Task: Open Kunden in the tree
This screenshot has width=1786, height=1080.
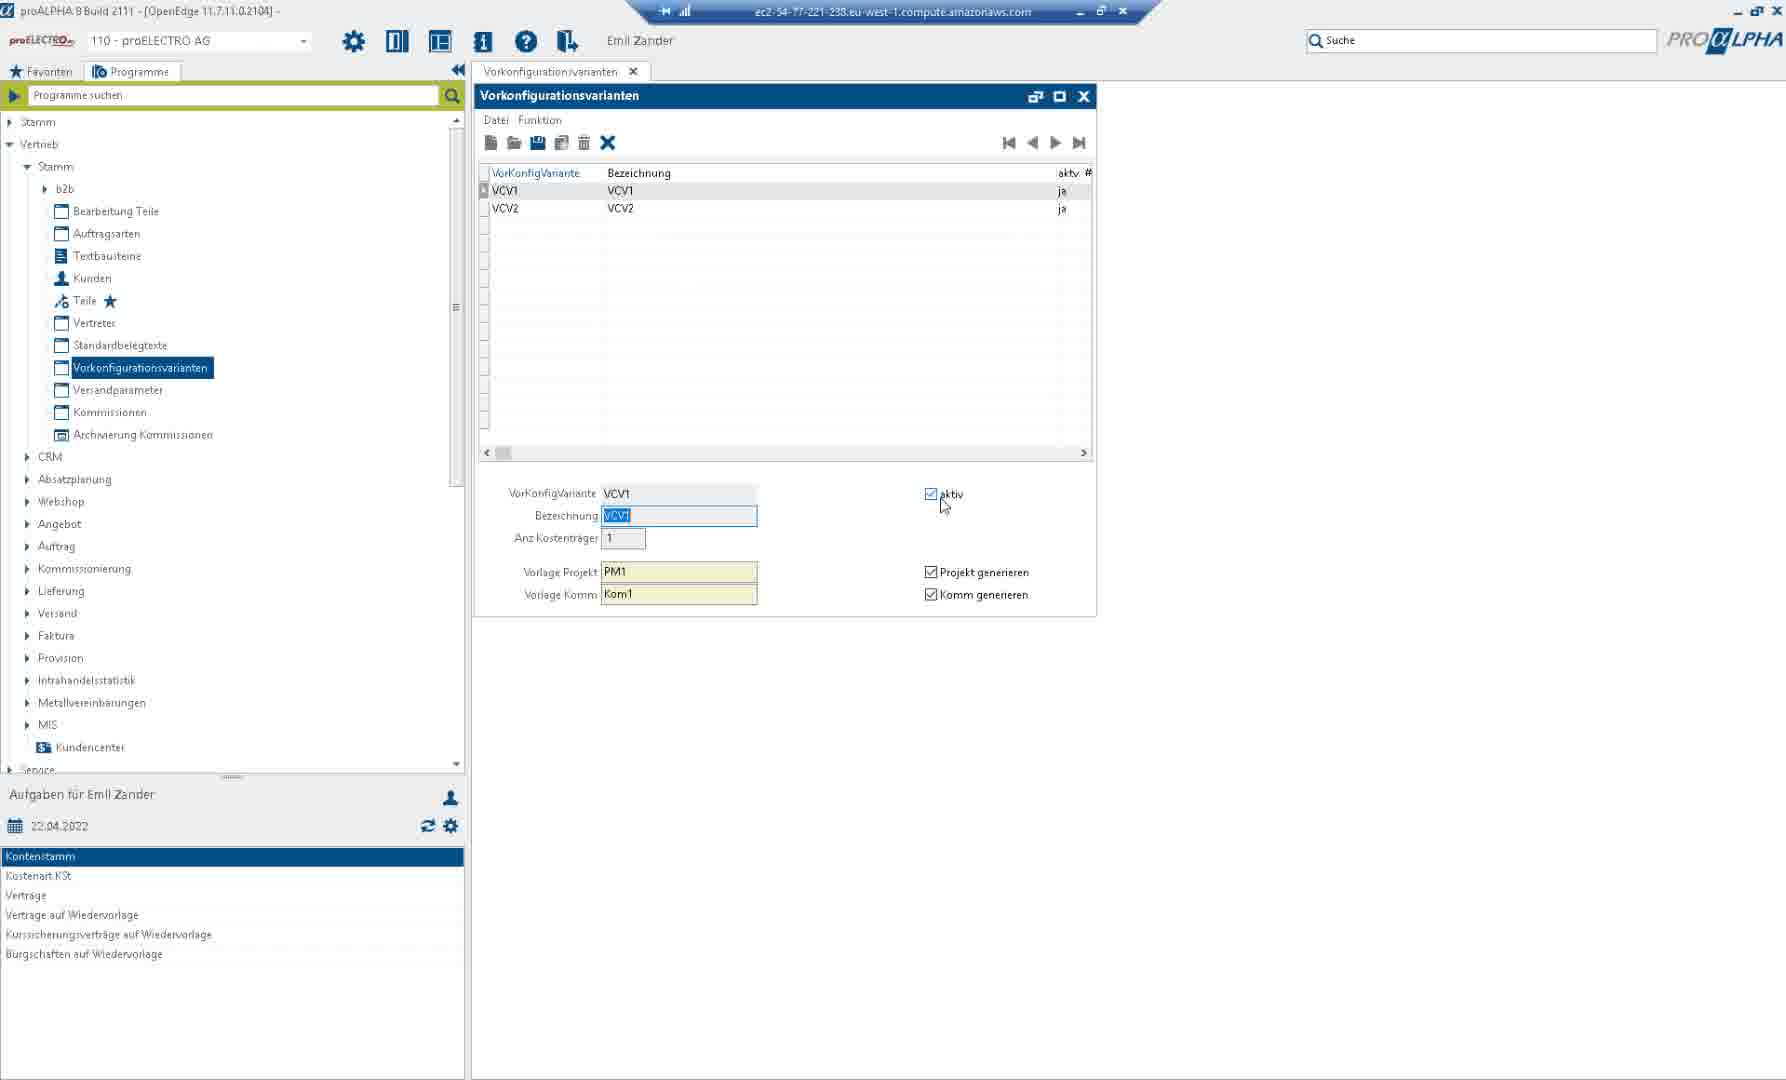Action: 92,279
